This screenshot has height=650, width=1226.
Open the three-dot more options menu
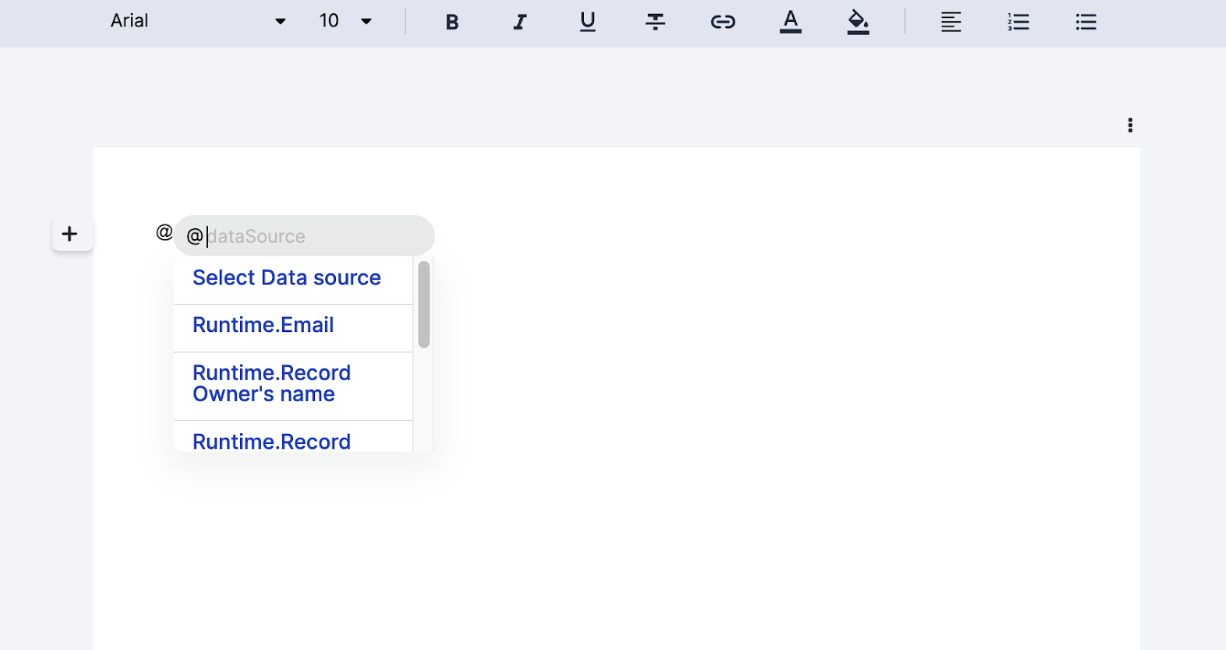[1130, 125]
